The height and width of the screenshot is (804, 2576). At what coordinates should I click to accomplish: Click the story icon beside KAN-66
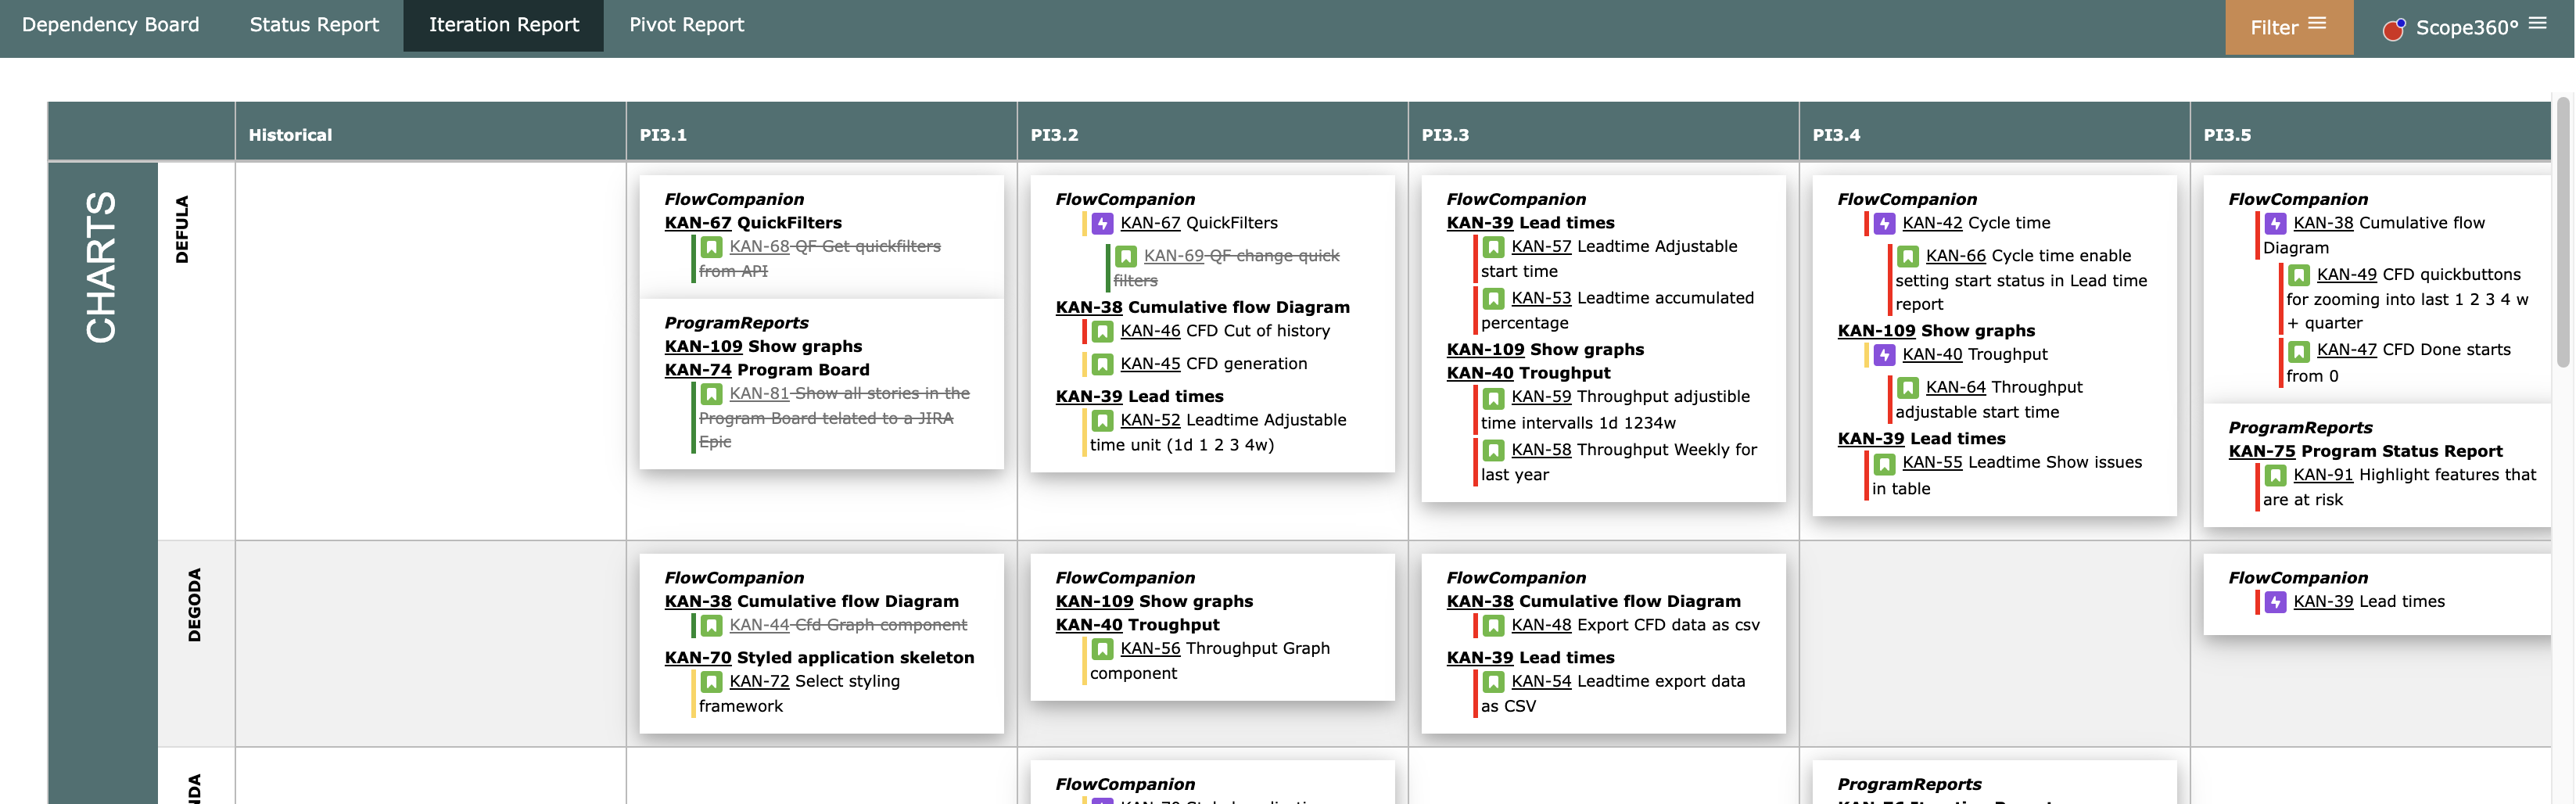point(1908,256)
